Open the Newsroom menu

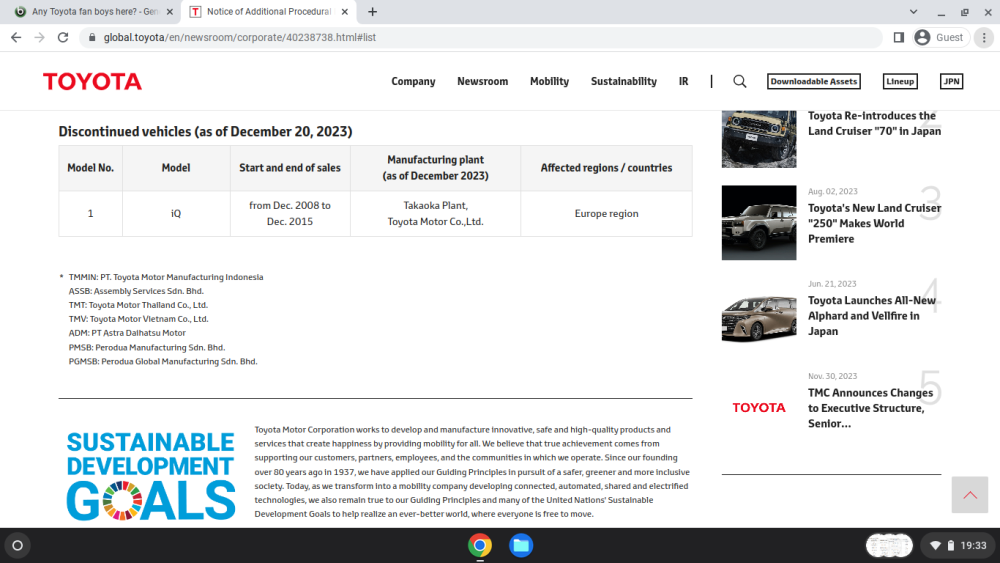[x=483, y=82]
